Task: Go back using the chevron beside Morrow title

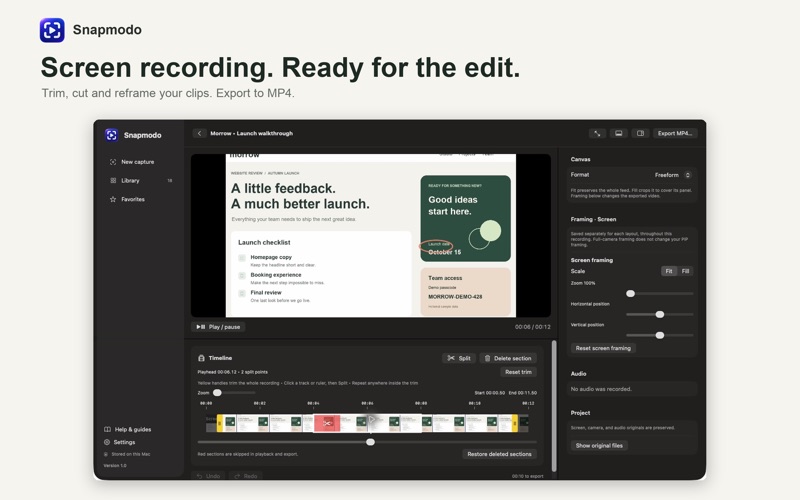Action: pyautogui.click(x=199, y=133)
